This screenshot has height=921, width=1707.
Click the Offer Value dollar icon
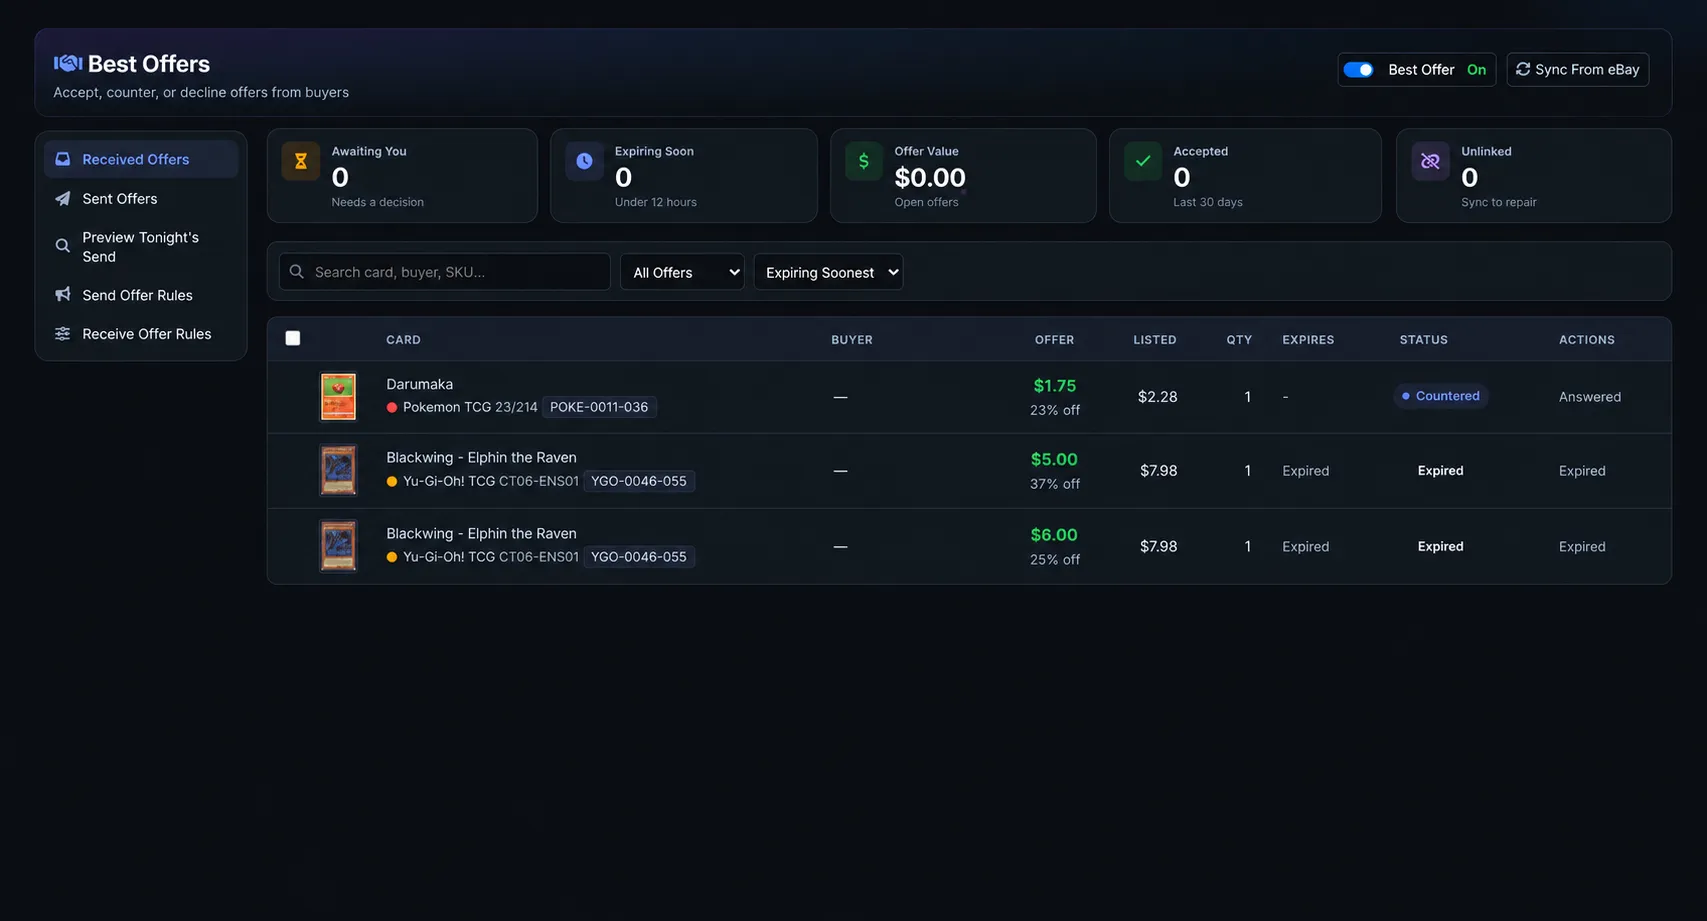coord(864,161)
